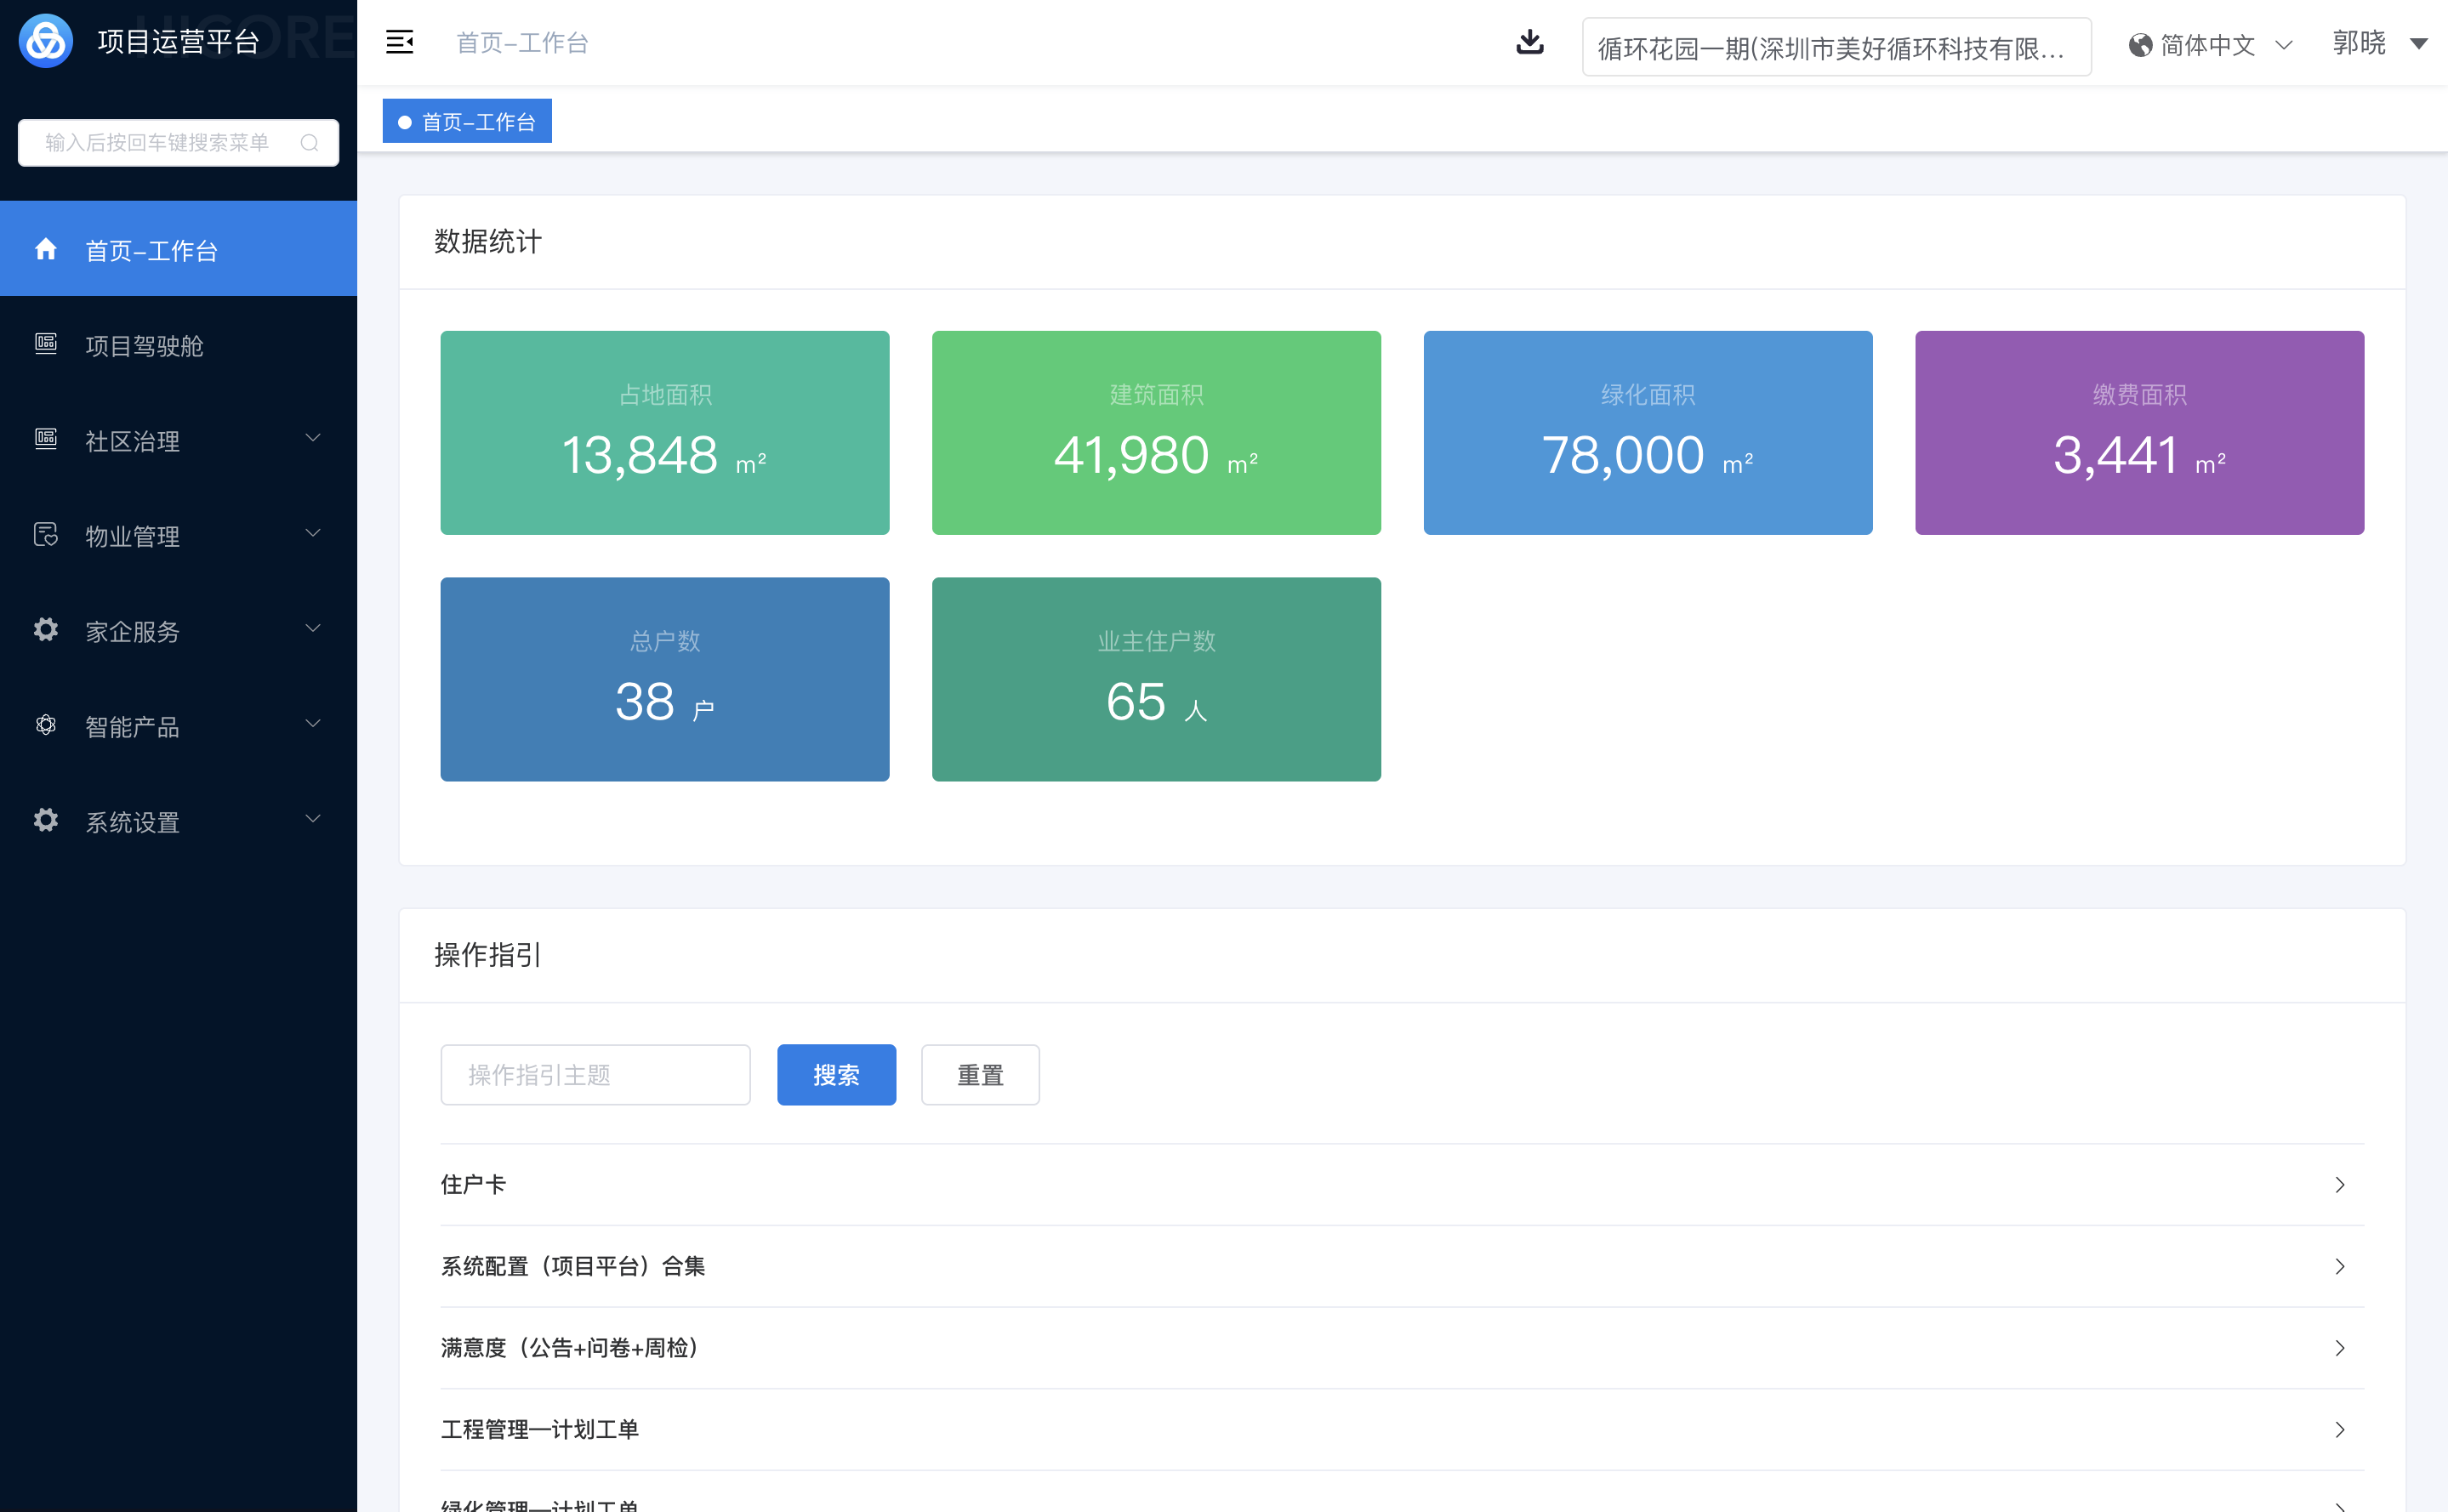Click the 智能产品 atom icon

click(x=46, y=726)
